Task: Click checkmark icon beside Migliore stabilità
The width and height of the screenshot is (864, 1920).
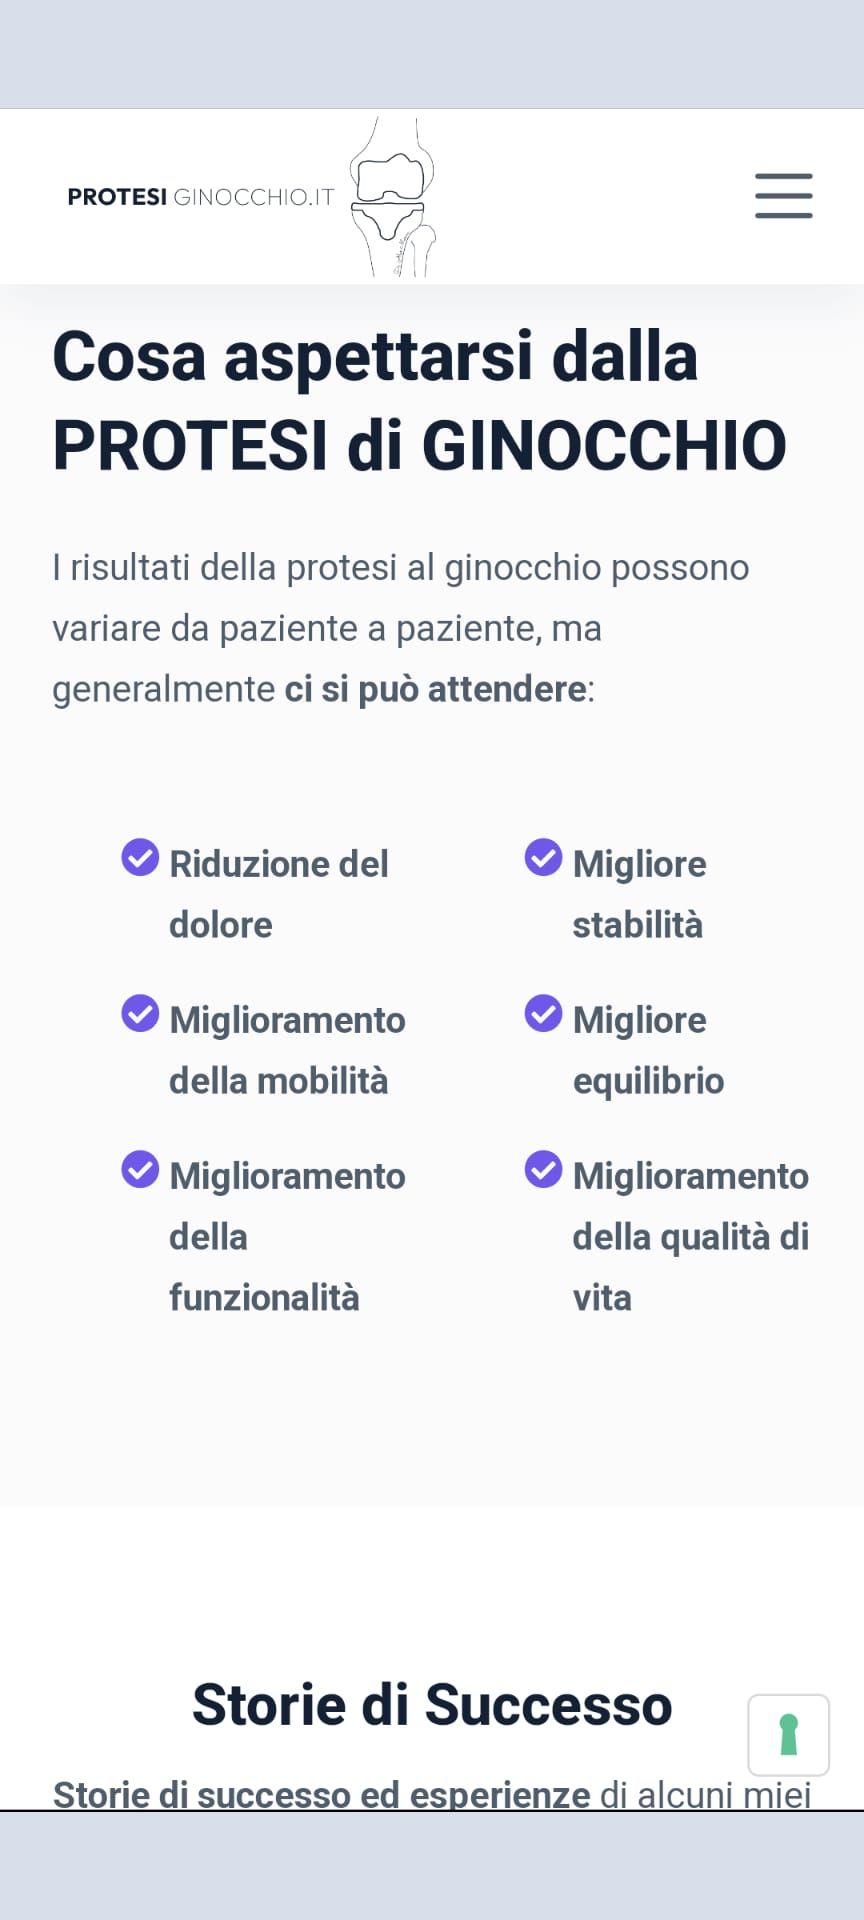Action: (543, 857)
